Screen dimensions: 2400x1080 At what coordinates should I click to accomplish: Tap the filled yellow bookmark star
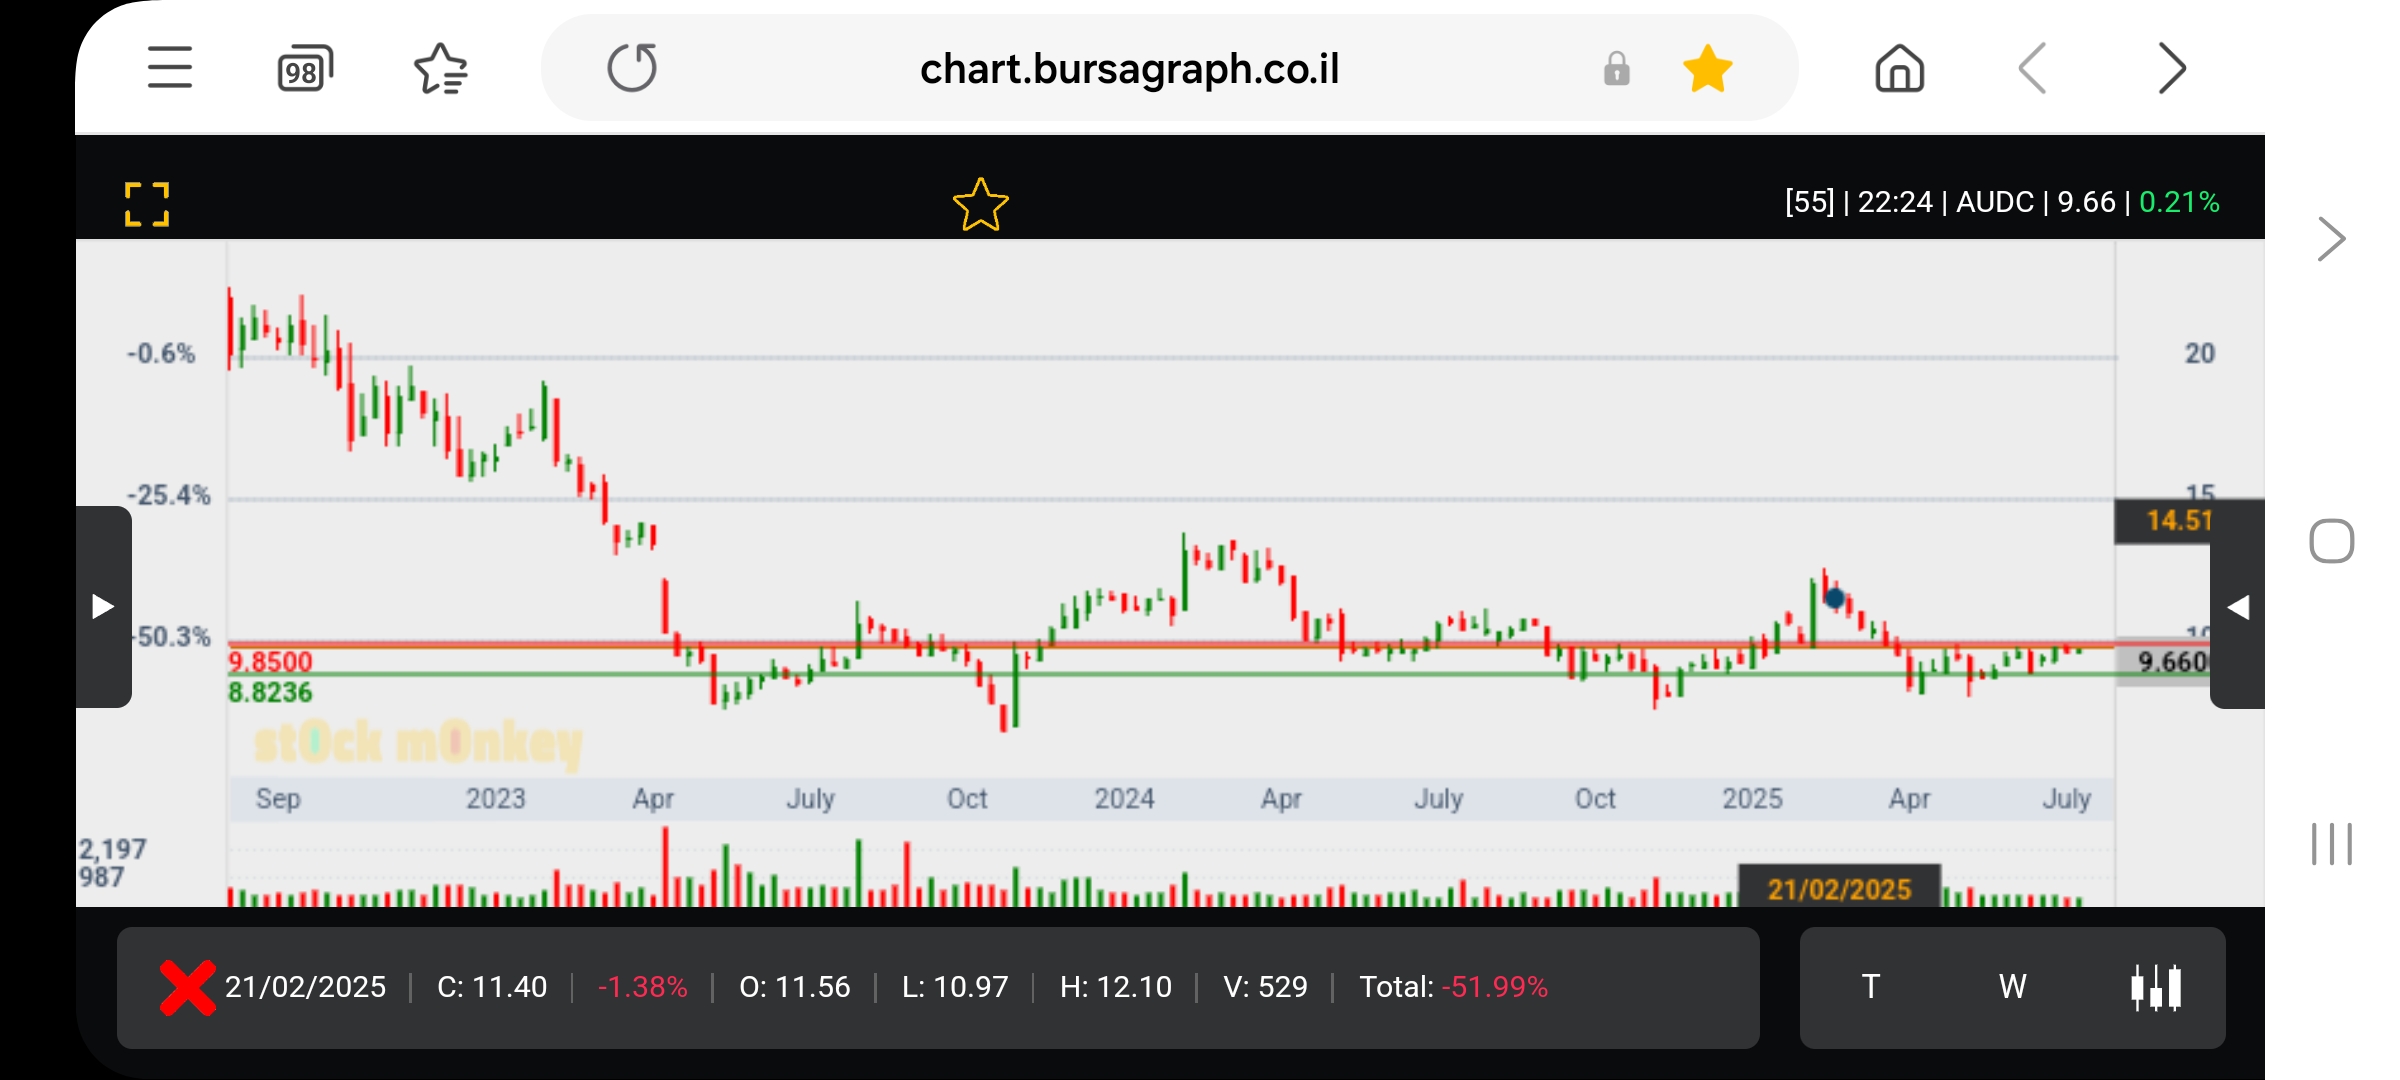coord(1707,69)
